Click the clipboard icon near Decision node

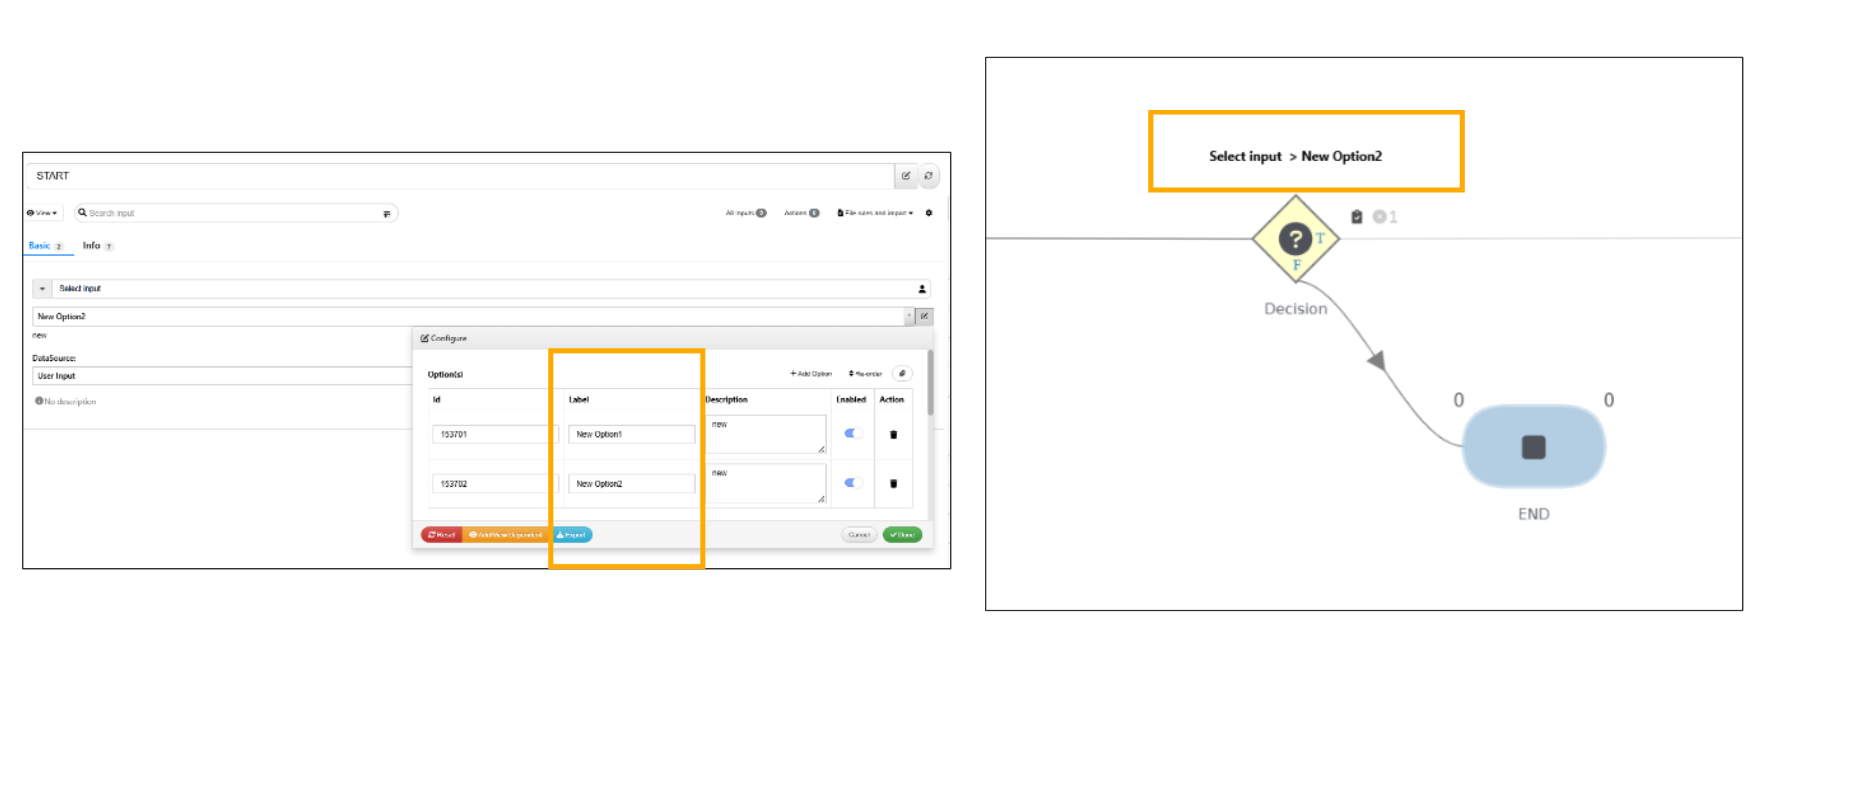1356,217
